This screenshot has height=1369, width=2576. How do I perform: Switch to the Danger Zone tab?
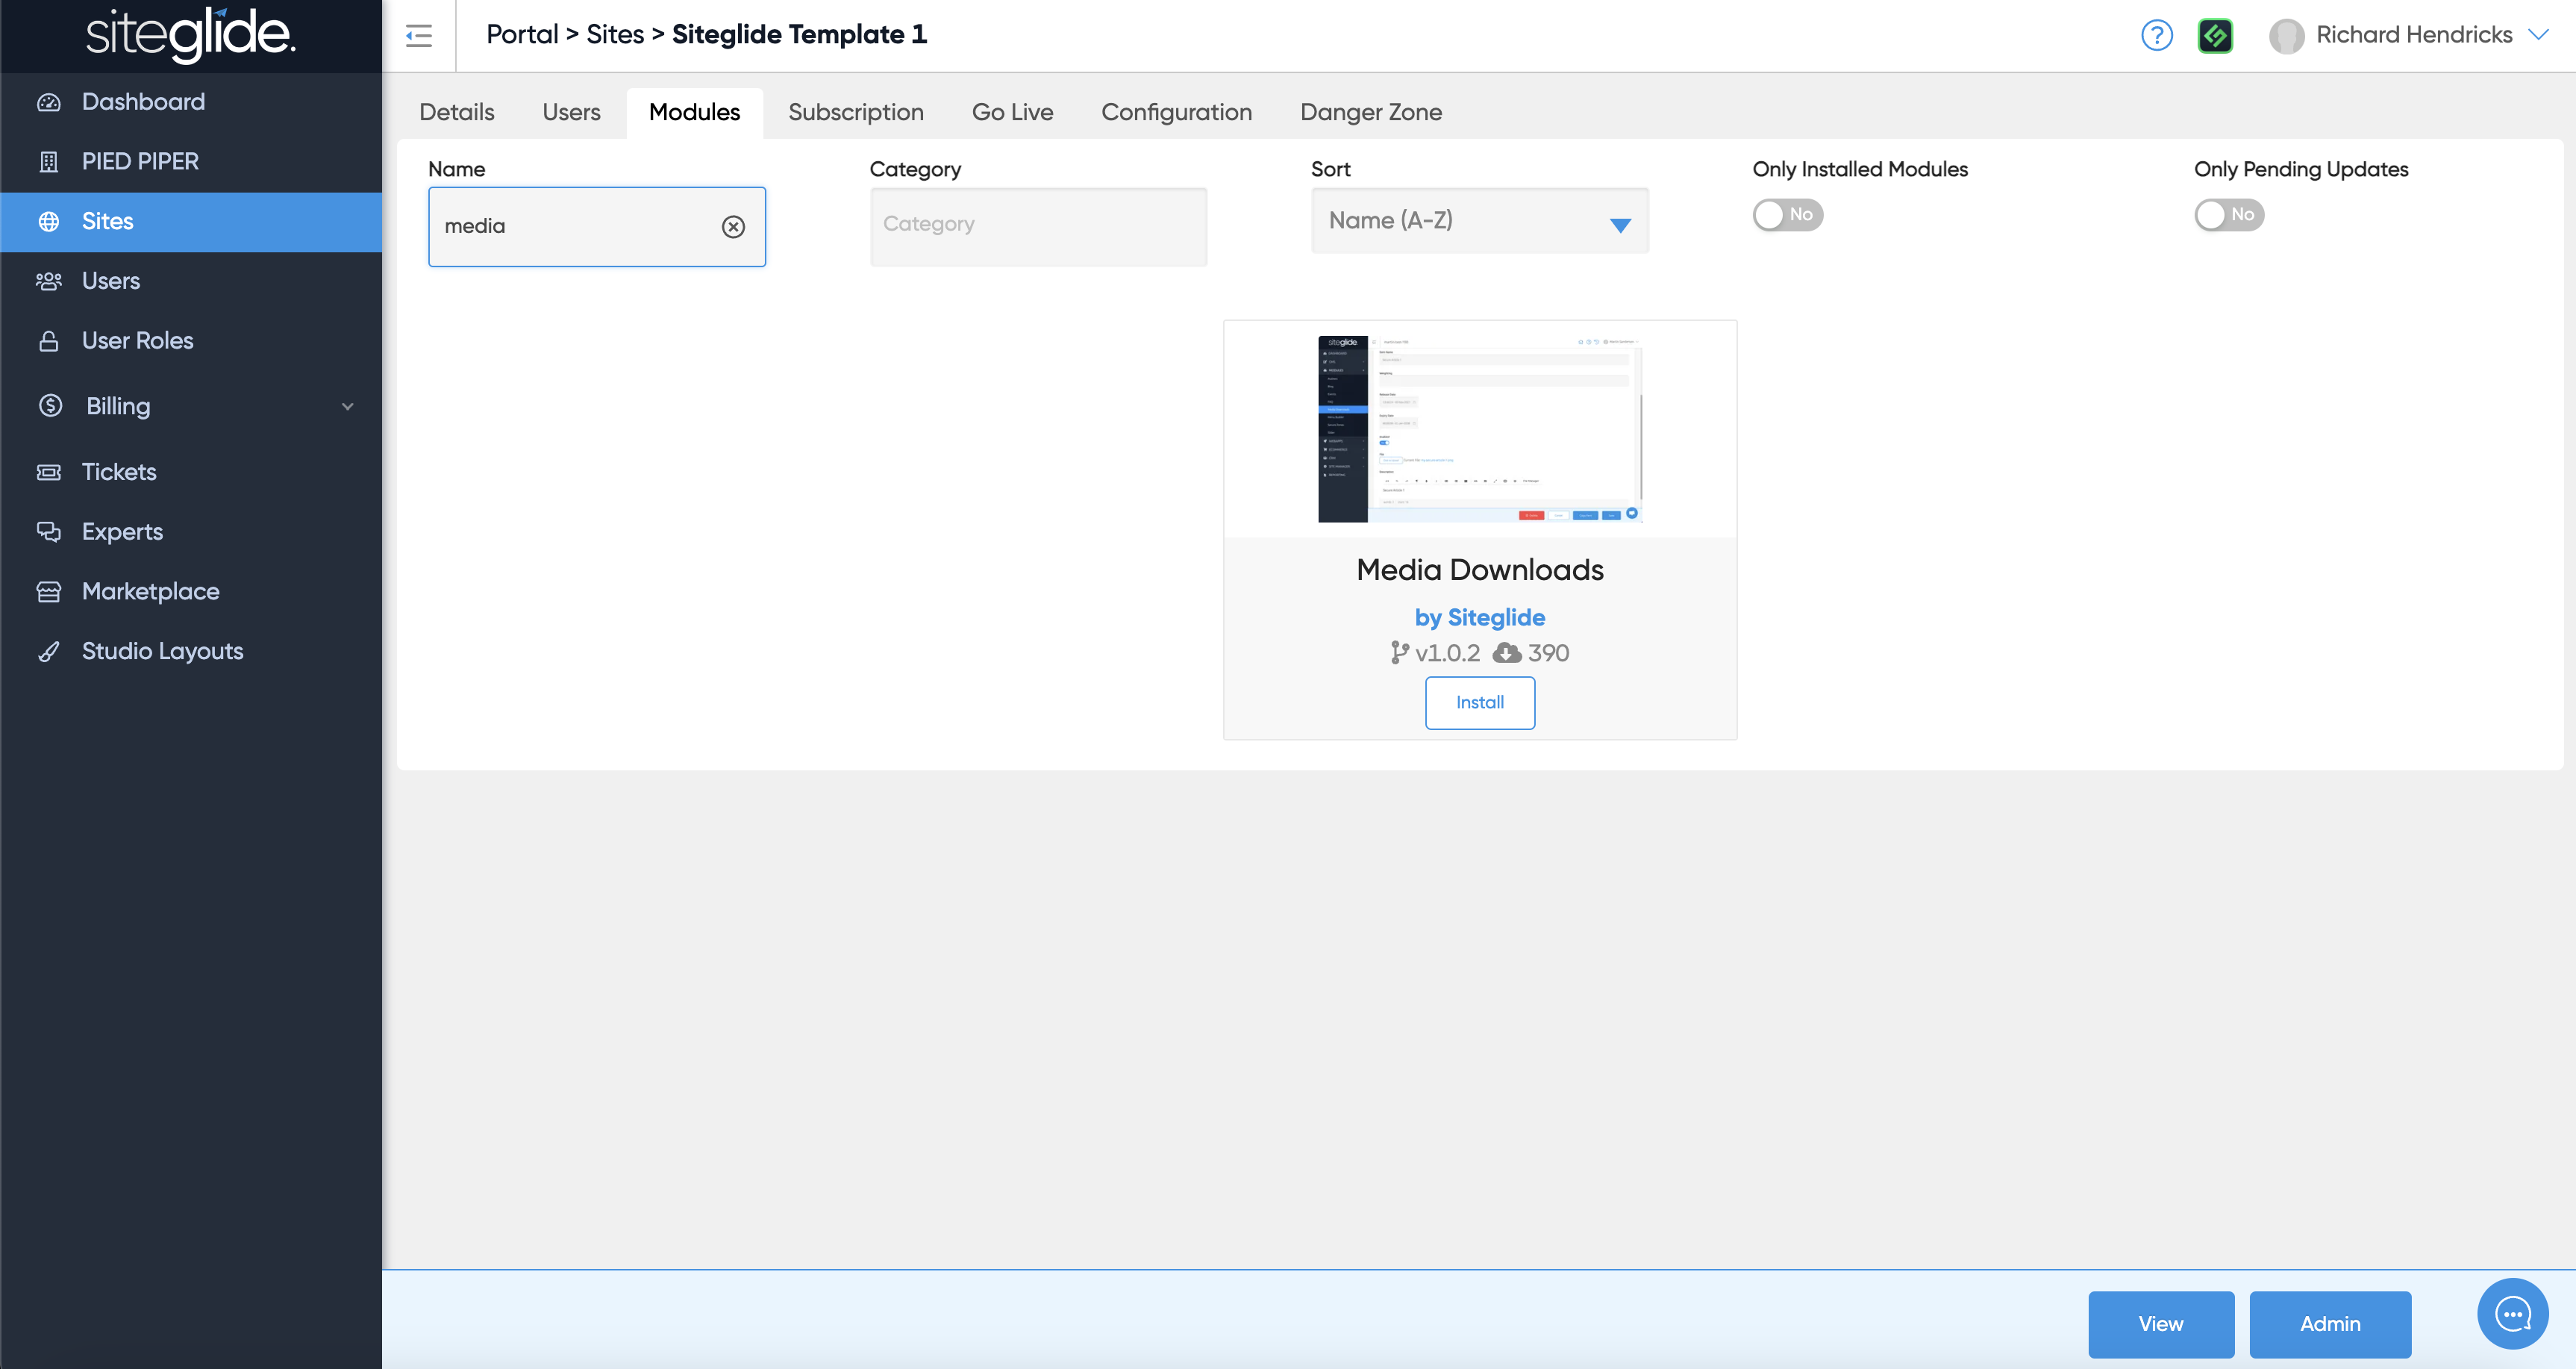coord(1370,112)
